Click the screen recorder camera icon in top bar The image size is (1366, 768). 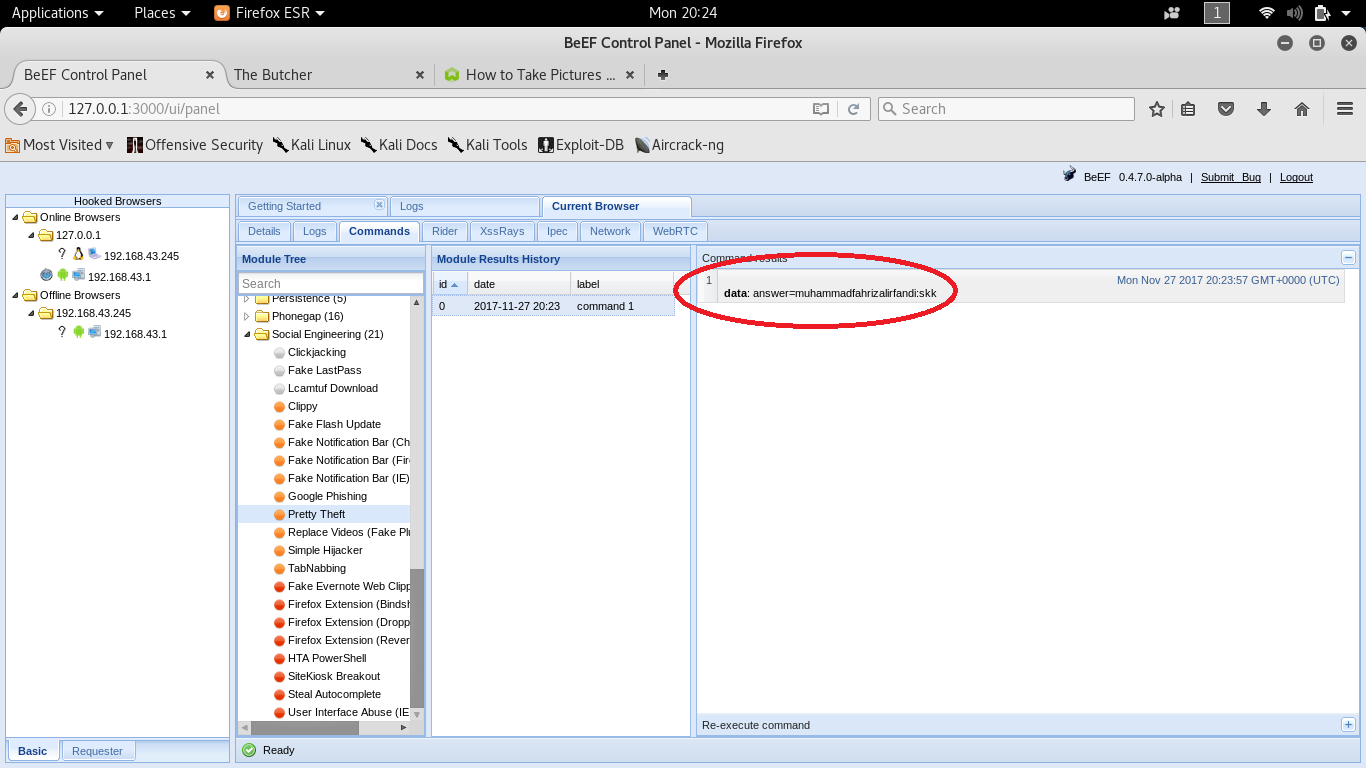[x=1173, y=13]
